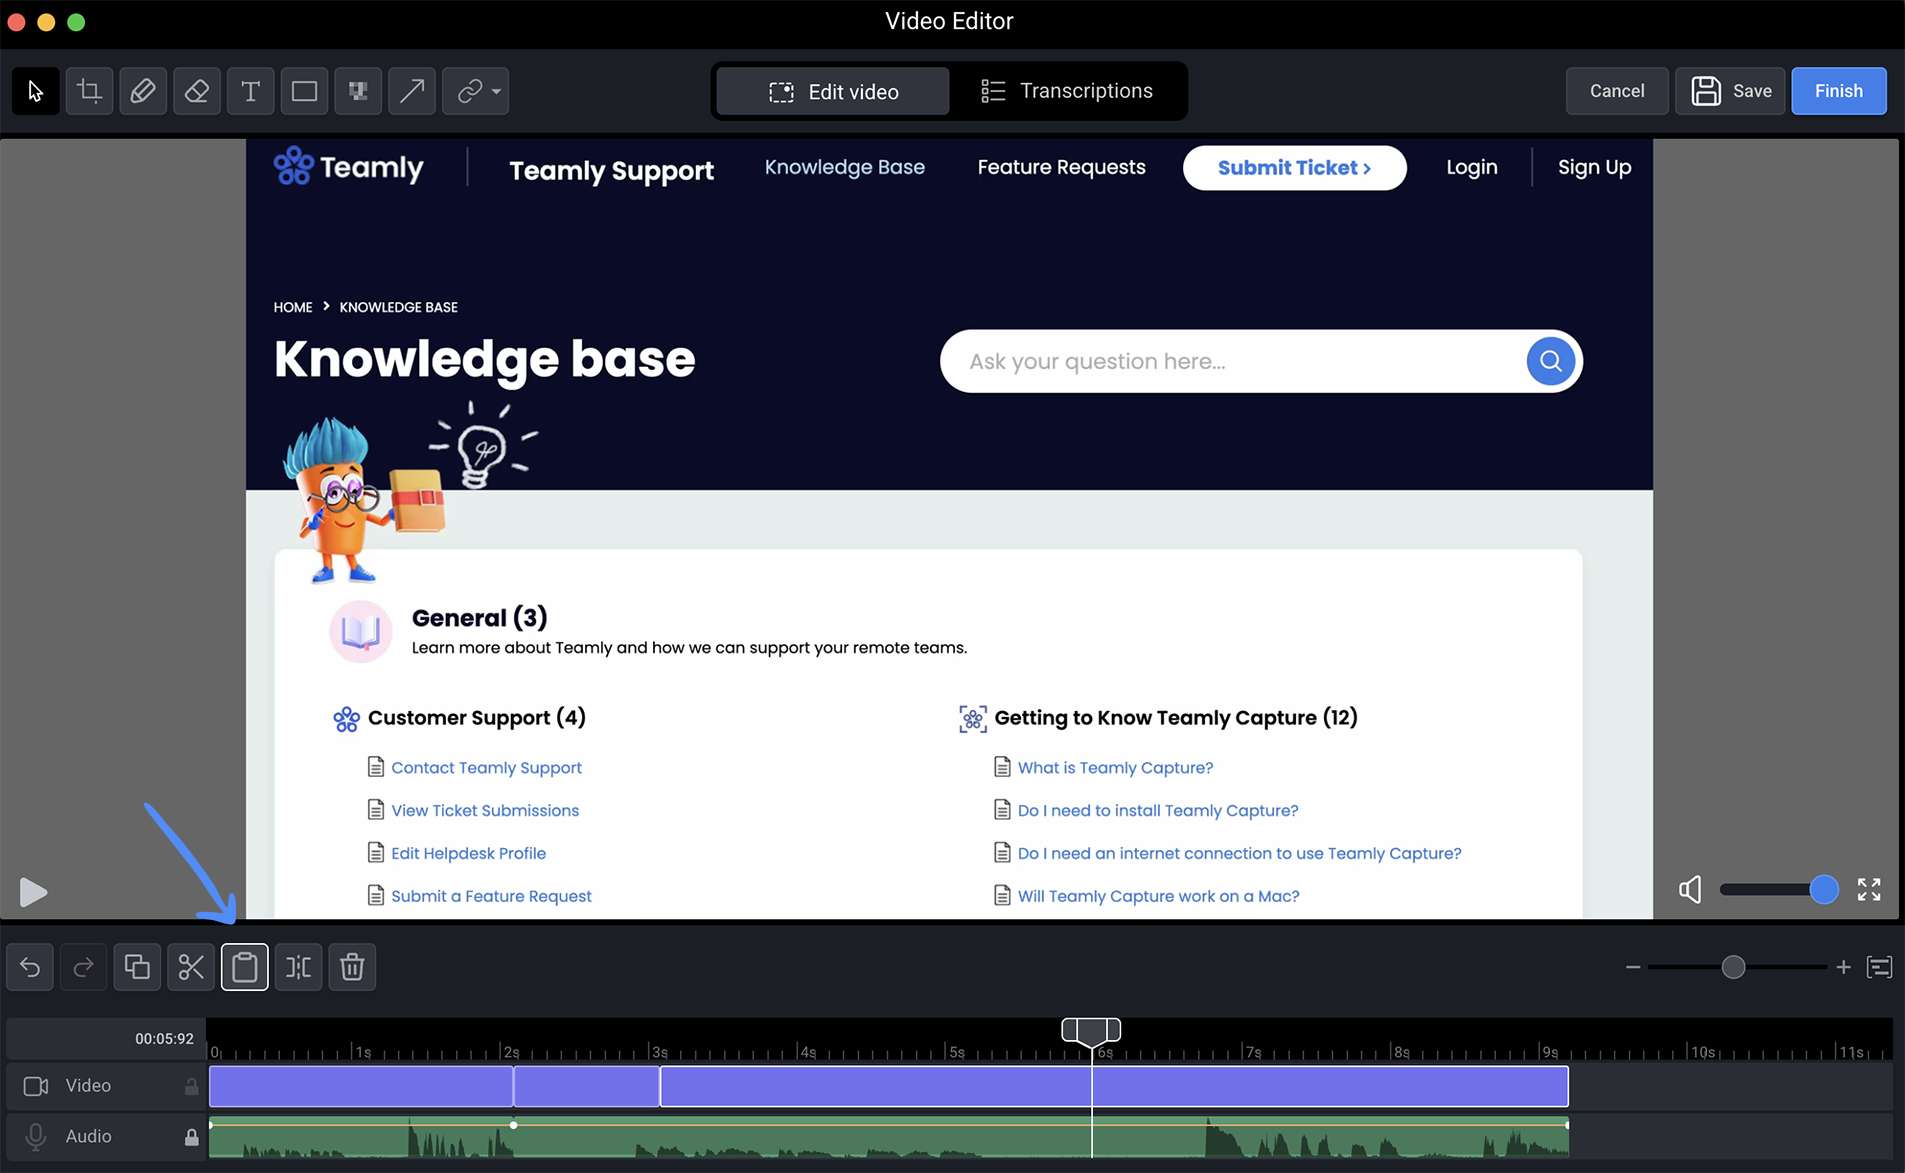1905x1173 pixels.
Task: Click Getting to Know Teamly Capture heading
Action: [1175, 717]
